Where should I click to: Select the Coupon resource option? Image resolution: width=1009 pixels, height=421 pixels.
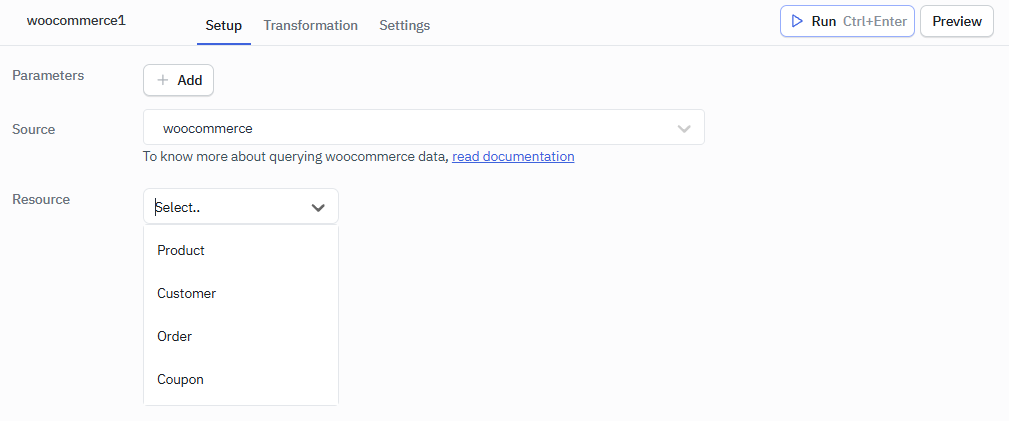(180, 379)
